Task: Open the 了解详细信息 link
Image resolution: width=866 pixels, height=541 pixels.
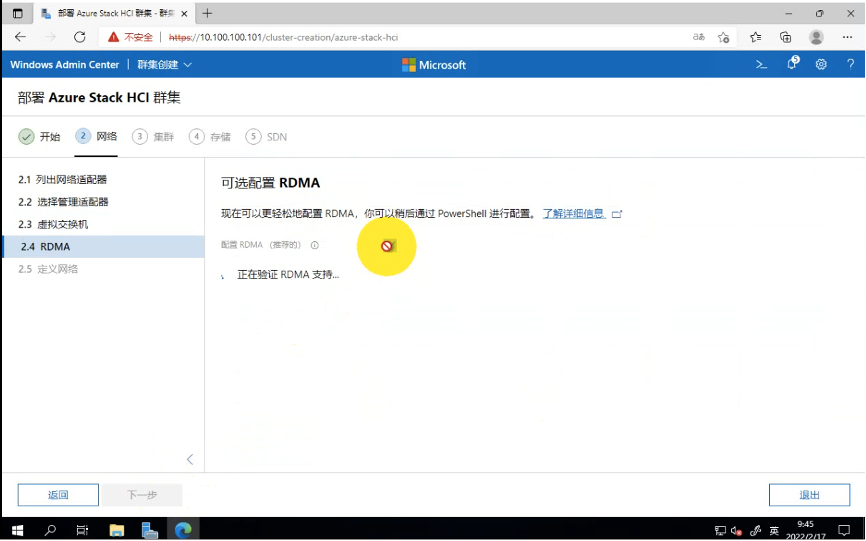Action: point(573,214)
